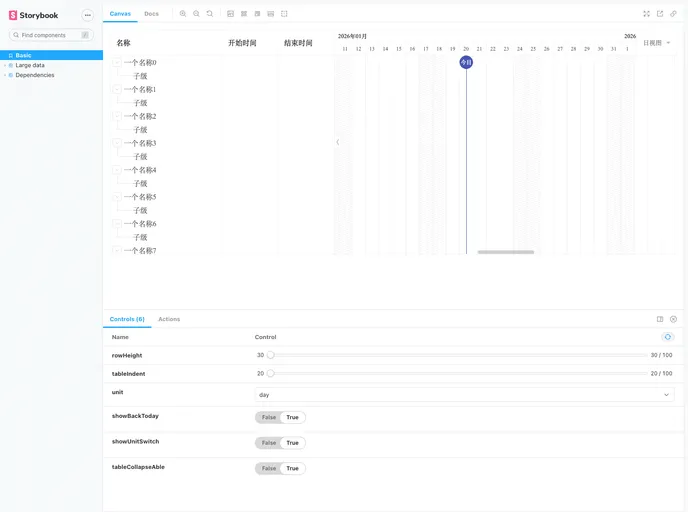
Task: Click the rowHeight control name
Action: click(127, 355)
